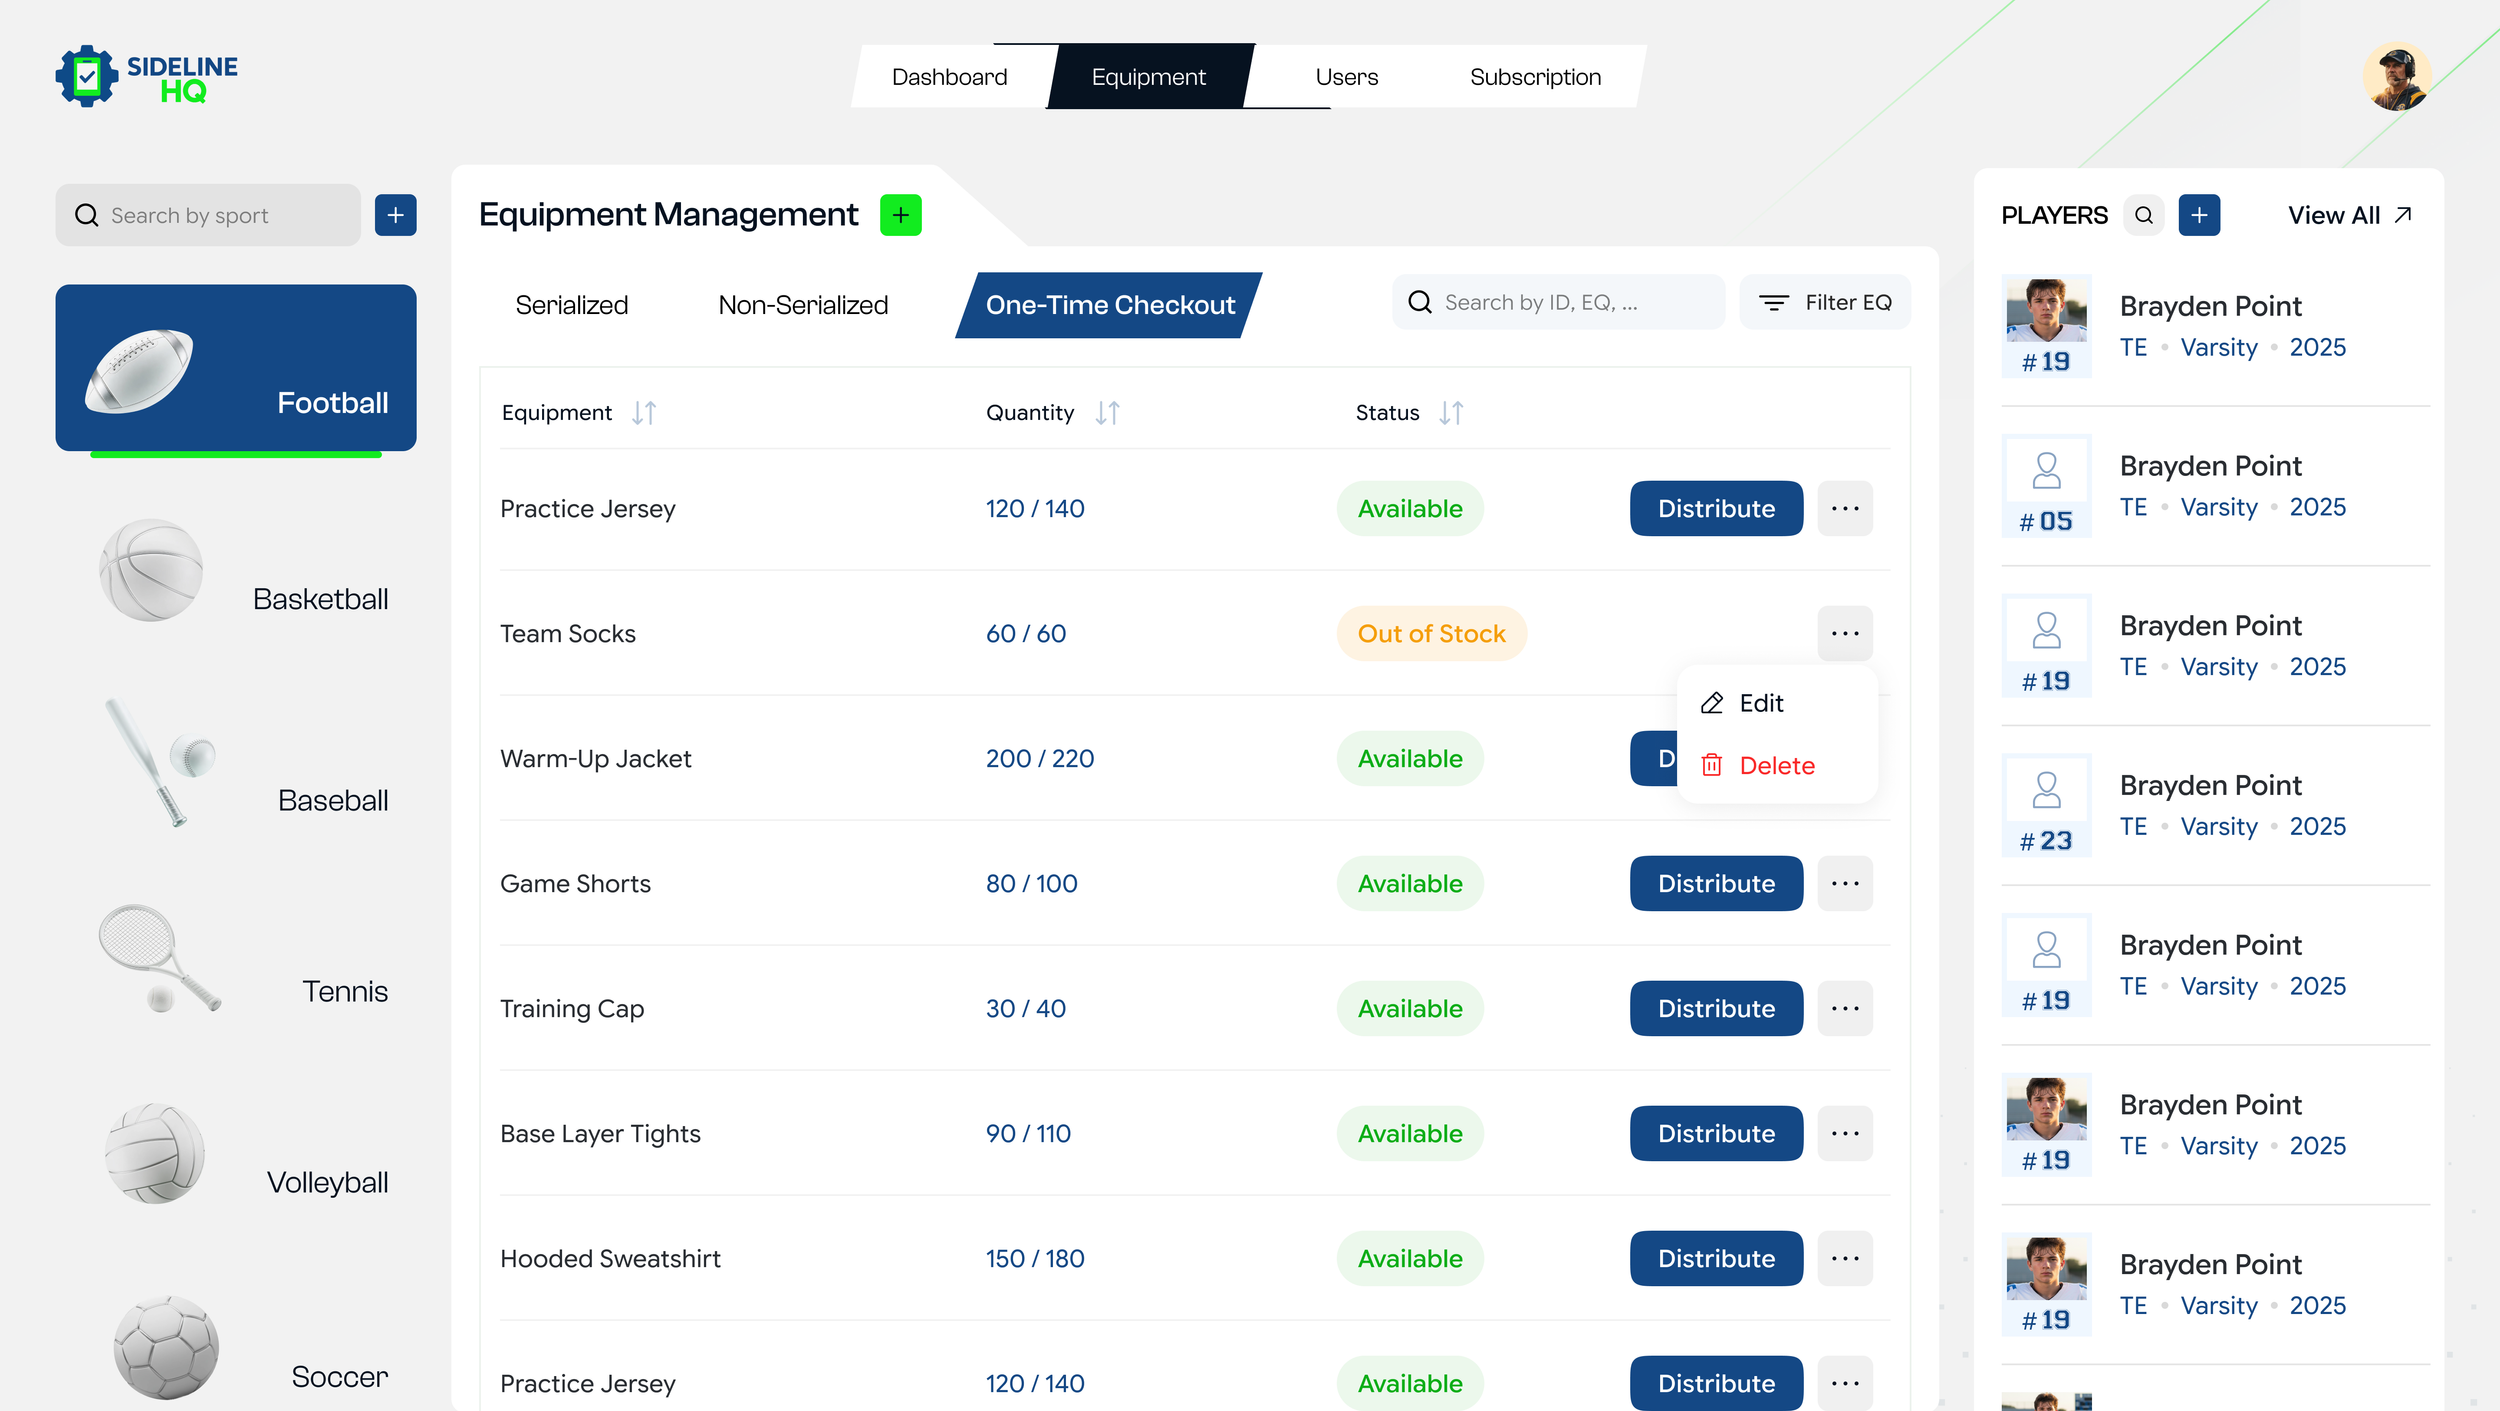Screen dimensions: 2500x1411
Task: Open the Dashboard navigation tab
Action: point(949,77)
